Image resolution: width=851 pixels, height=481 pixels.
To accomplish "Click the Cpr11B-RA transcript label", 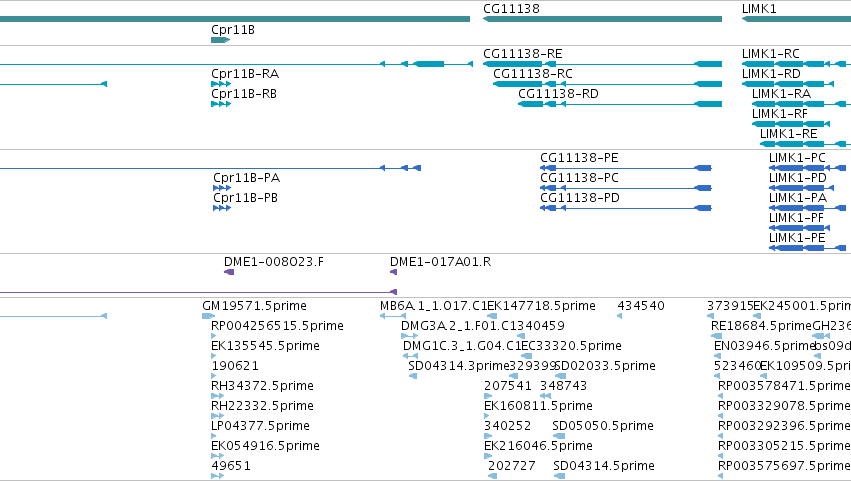I will [x=245, y=74].
